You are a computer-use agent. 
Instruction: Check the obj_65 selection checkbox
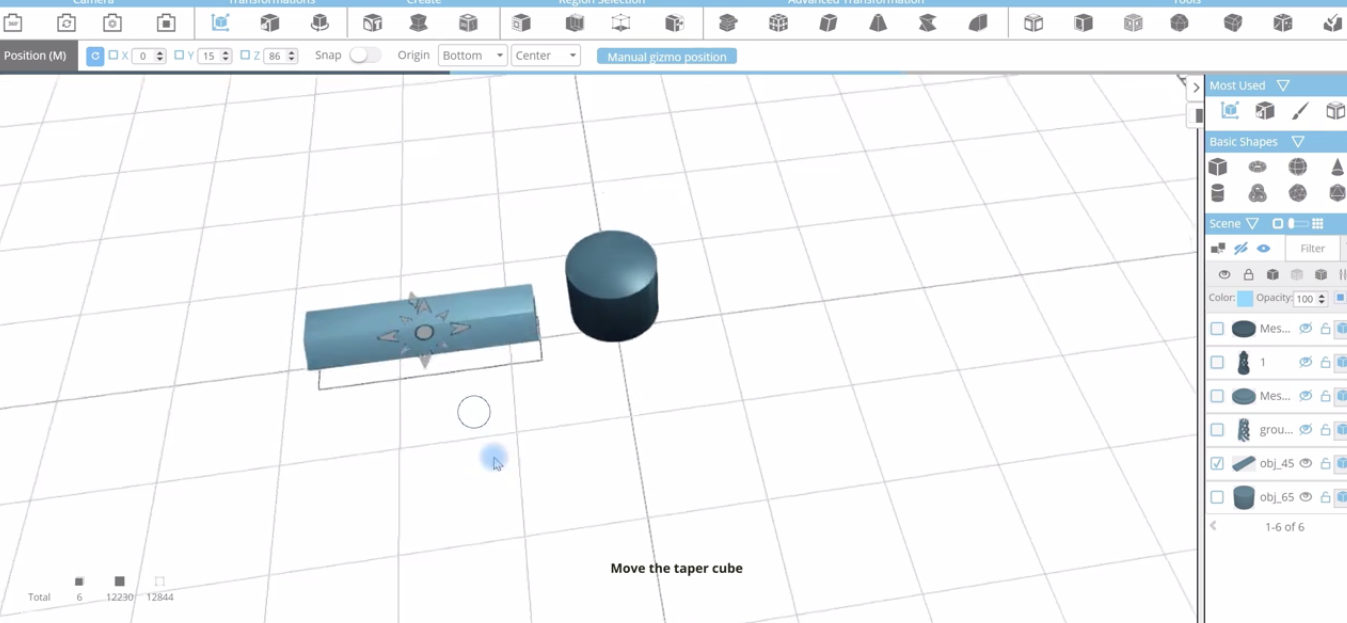pos(1217,497)
